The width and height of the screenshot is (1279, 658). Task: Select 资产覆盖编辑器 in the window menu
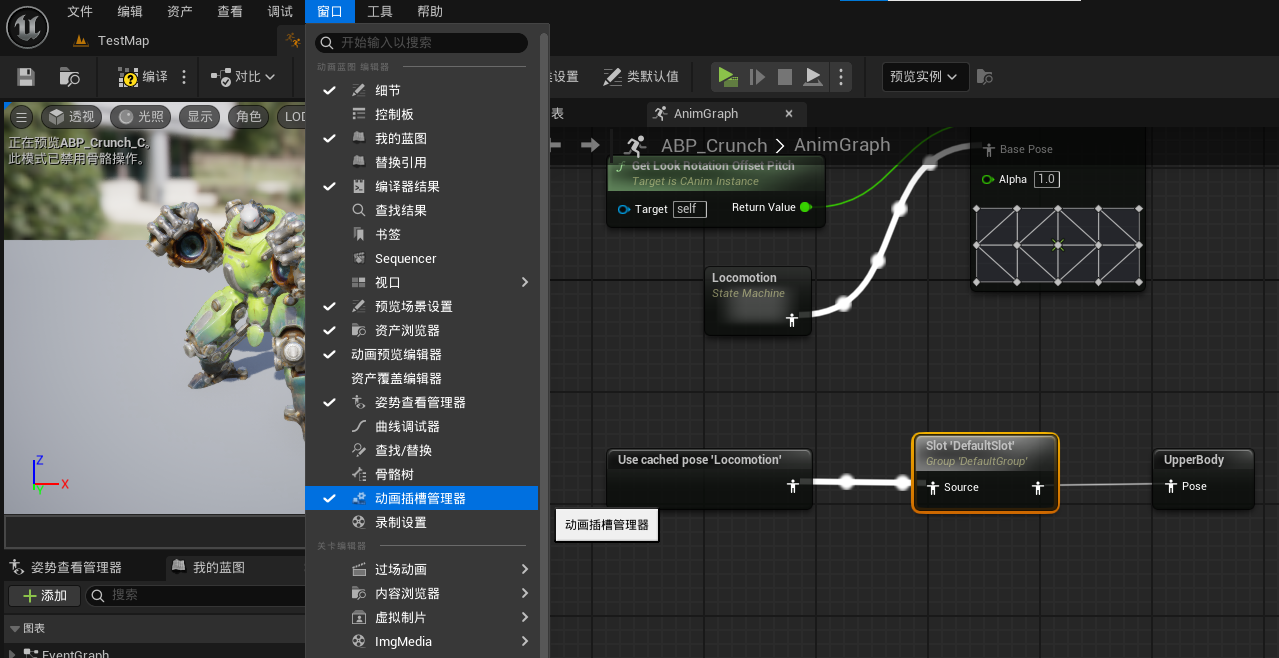click(x=421, y=378)
